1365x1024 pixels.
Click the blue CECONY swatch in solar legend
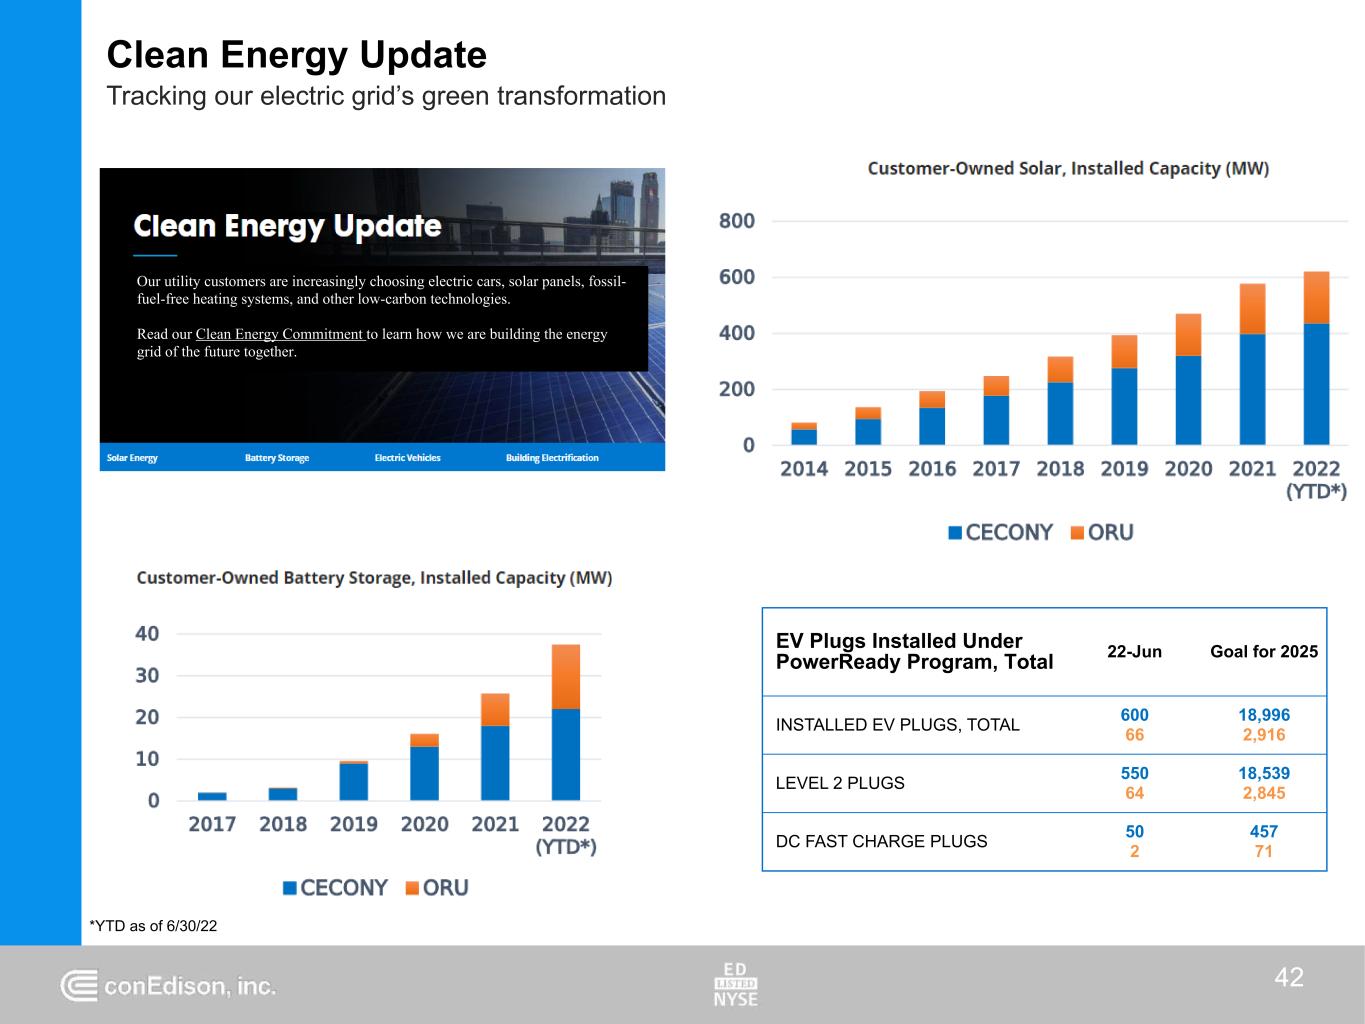point(955,533)
